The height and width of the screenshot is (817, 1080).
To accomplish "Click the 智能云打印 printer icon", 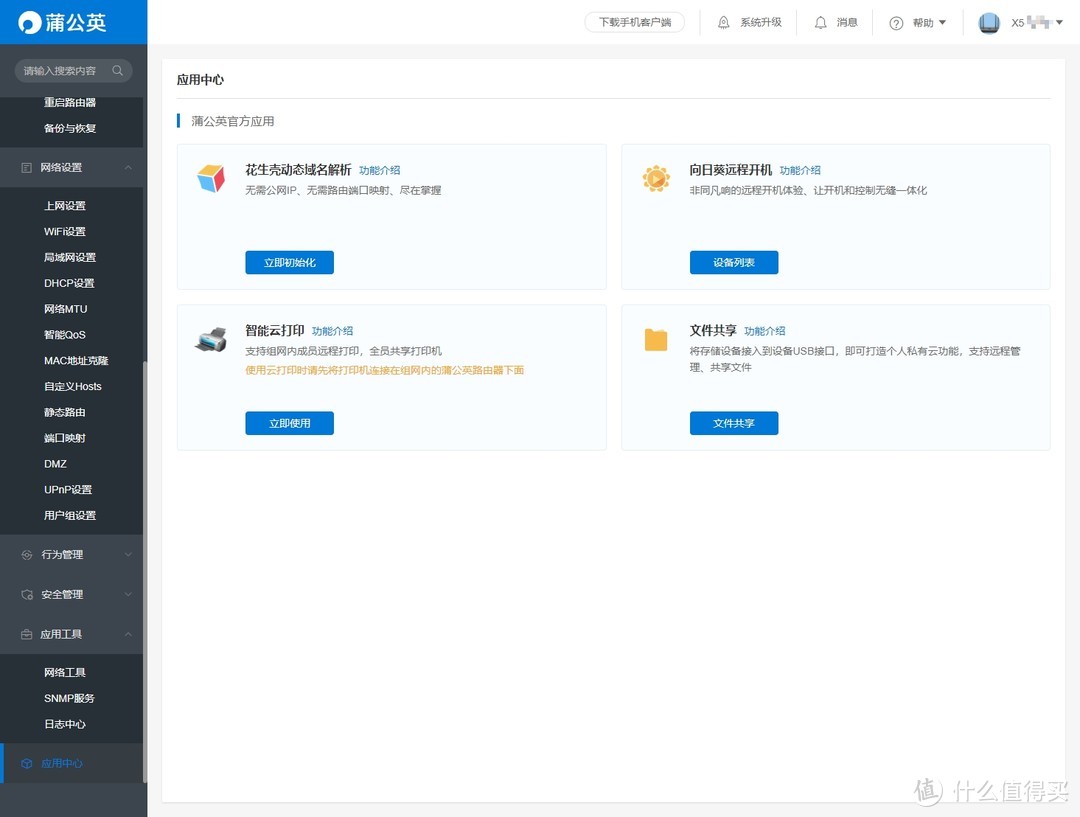I will click(210, 338).
